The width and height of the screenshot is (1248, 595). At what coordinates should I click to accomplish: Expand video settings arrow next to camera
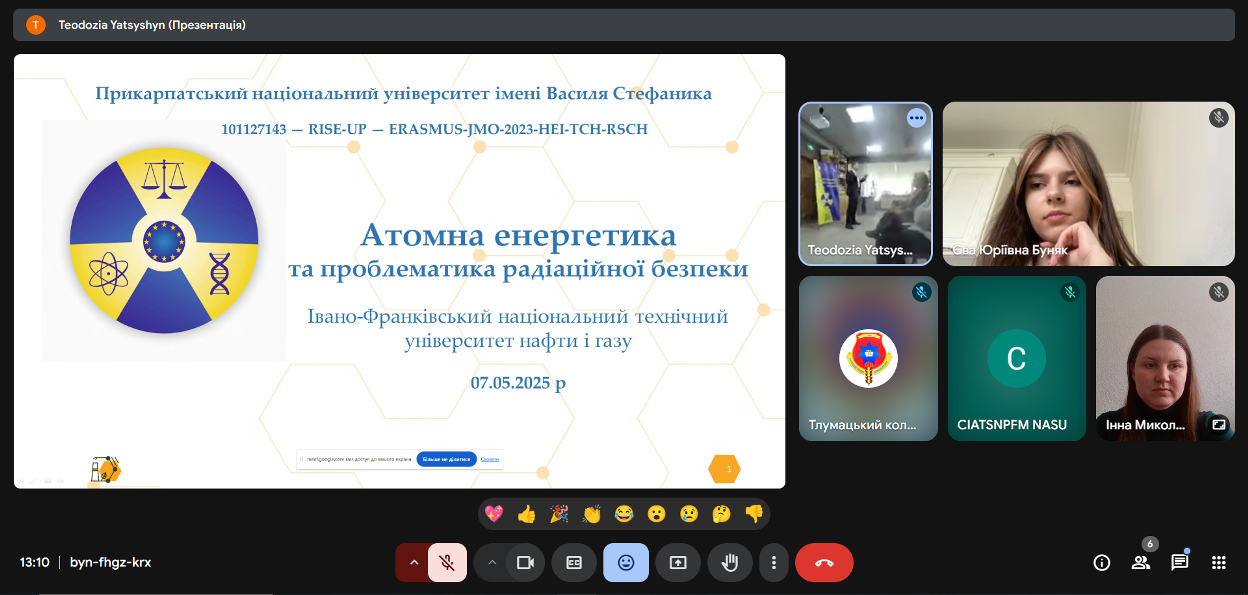tap(491, 563)
